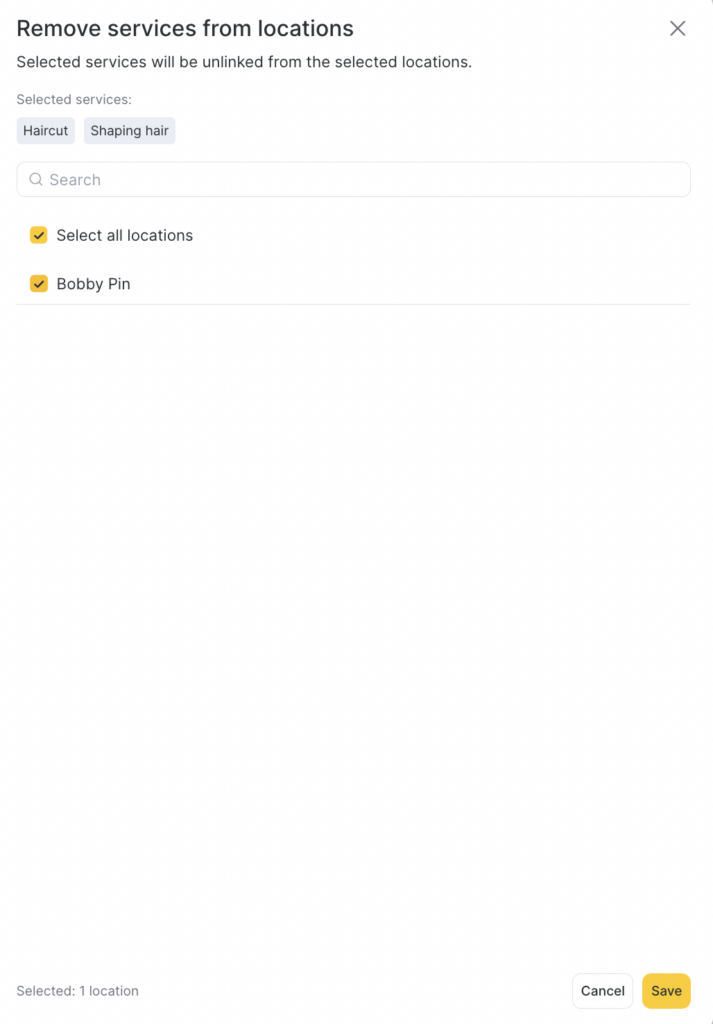The width and height of the screenshot is (713, 1024).
Task: Click the checkmark beside Bobby Pin
Action: 39,284
